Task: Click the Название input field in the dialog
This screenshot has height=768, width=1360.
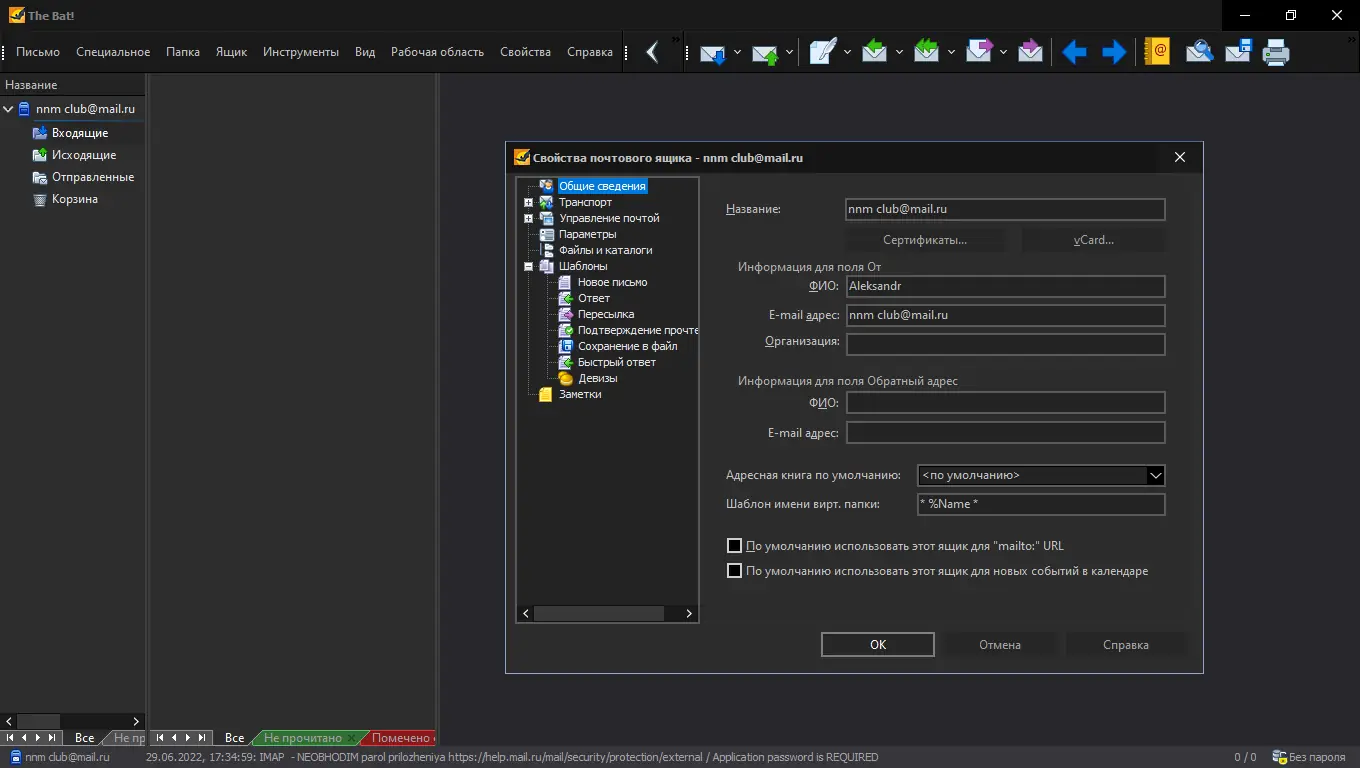Action: click(1006, 210)
